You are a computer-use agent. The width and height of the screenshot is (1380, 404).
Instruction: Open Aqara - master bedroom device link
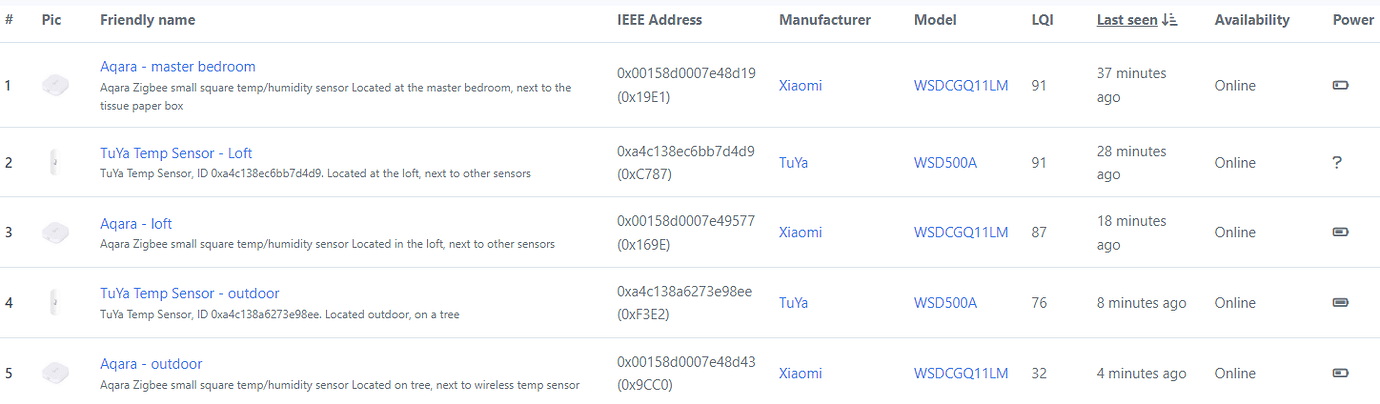pyautogui.click(x=178, y=67)
